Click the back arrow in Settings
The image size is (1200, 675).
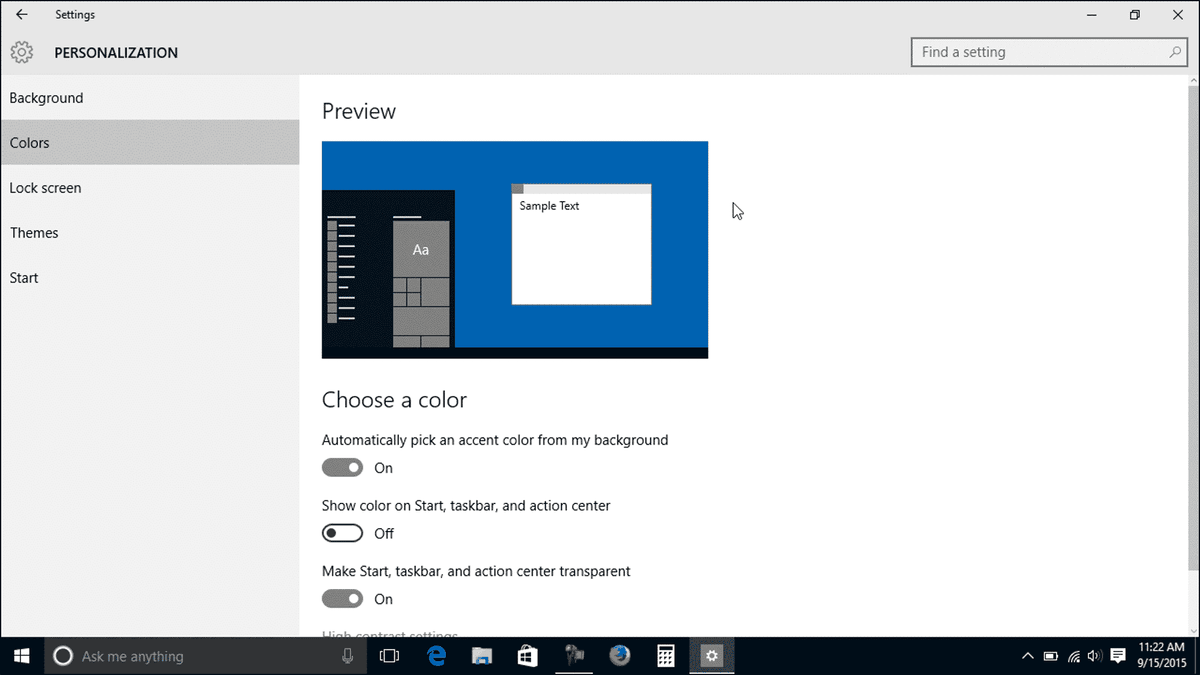click(22, 15)
